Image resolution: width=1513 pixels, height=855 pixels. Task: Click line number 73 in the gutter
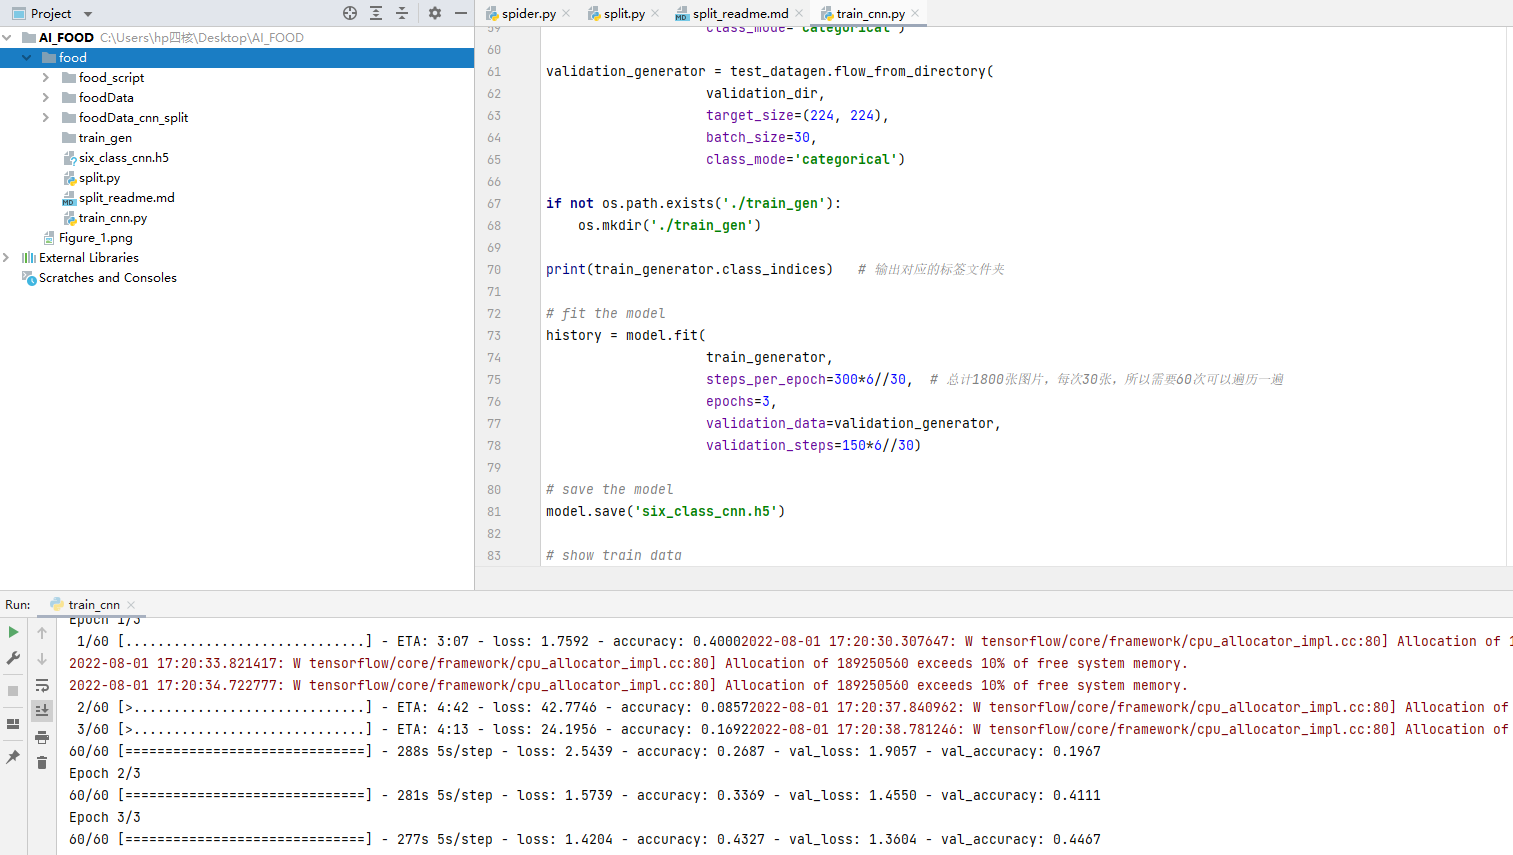[x=494, y=335]
